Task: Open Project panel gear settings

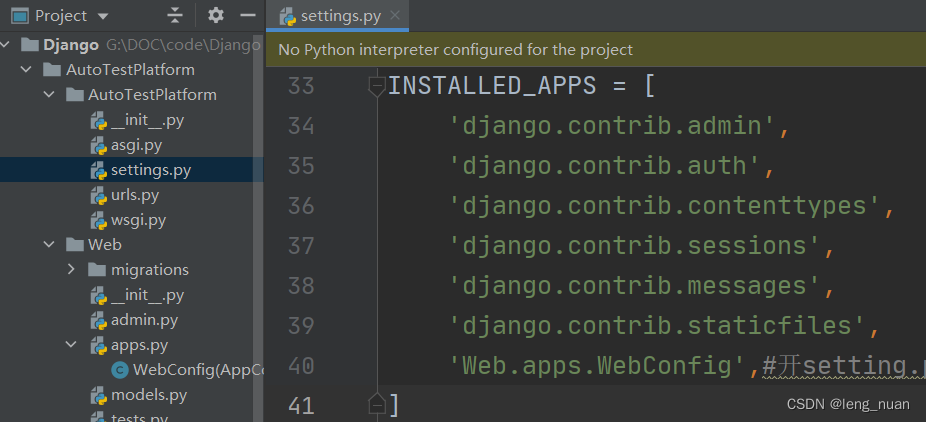Action: coord(216,16)
